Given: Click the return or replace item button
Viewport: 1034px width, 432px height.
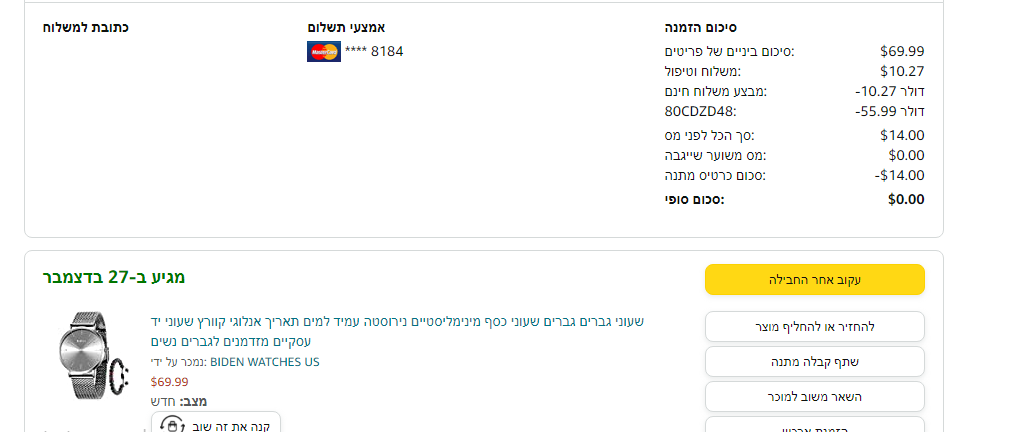Looking at the screenshot, I should 814,327.
